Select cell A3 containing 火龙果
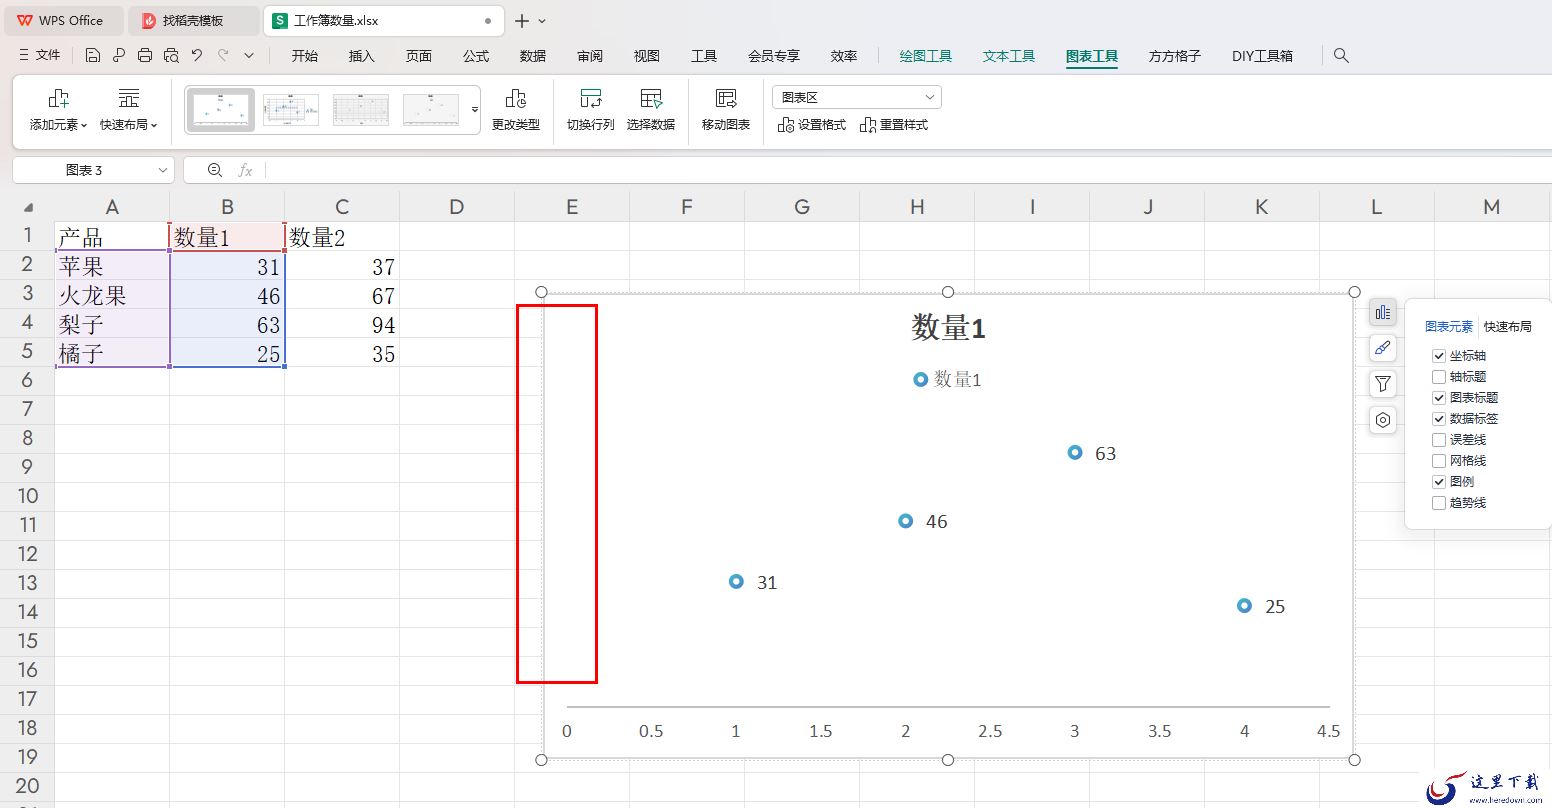Screen dimensions: 1552x808 point(112,296)
